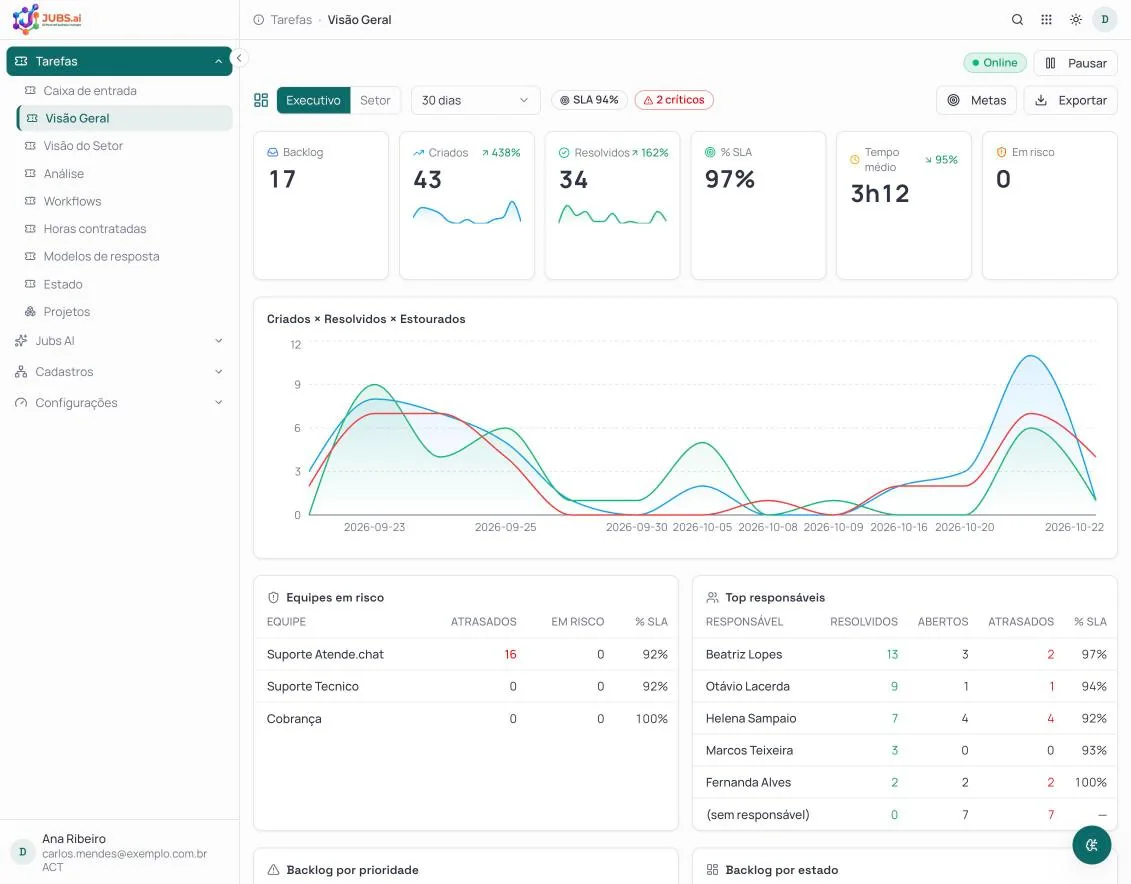
Task: Open the apps grid icon
Action: (x=1046, y=19)
